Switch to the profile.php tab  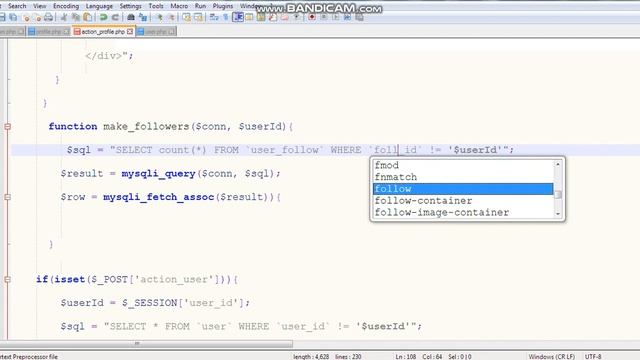coord(48,31)
